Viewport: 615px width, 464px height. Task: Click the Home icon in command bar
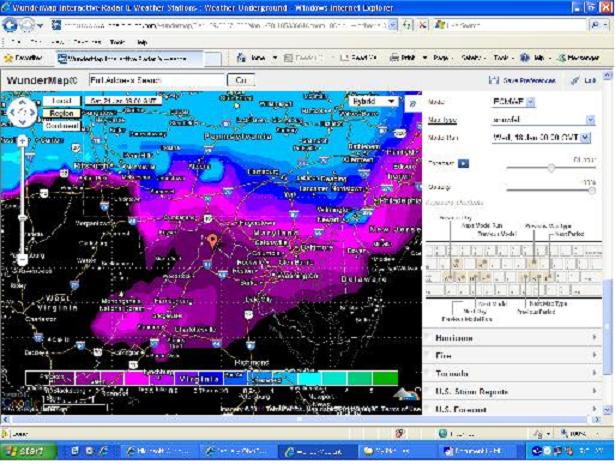(241, 58)
